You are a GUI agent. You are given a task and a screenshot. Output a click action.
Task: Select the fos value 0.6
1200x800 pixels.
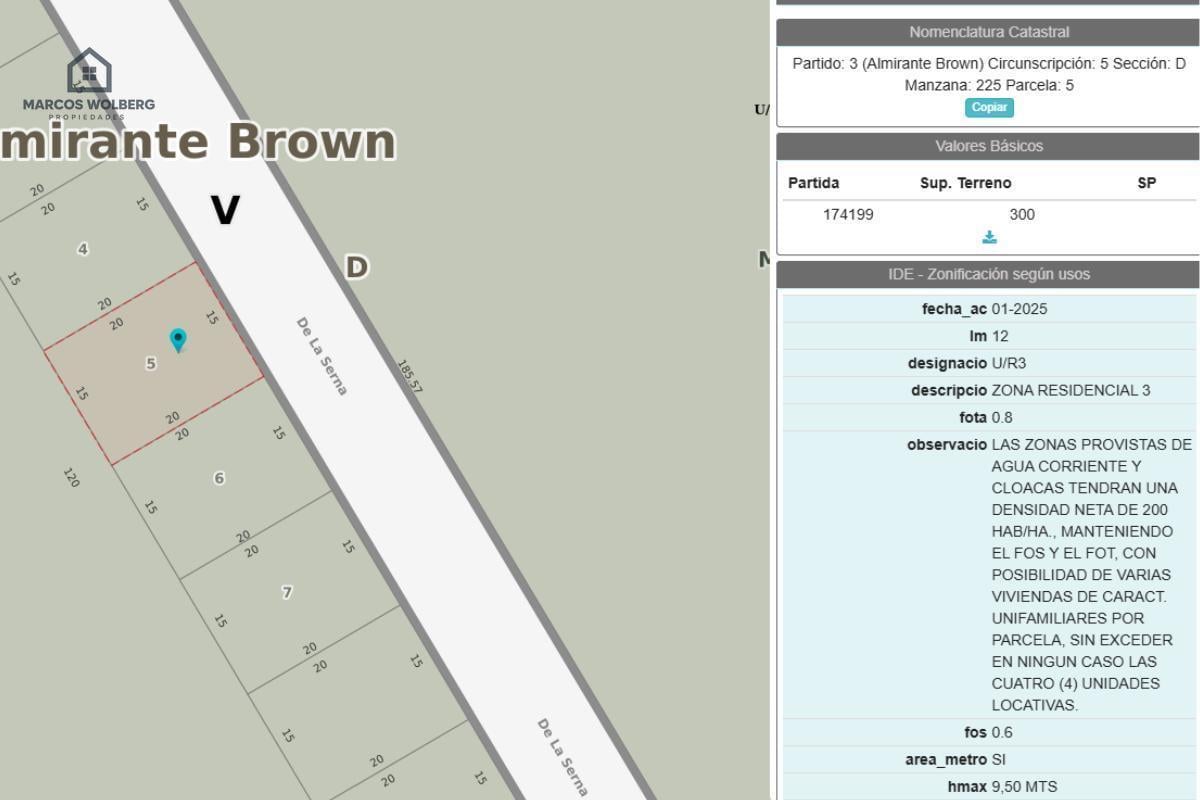point(1002,732)
